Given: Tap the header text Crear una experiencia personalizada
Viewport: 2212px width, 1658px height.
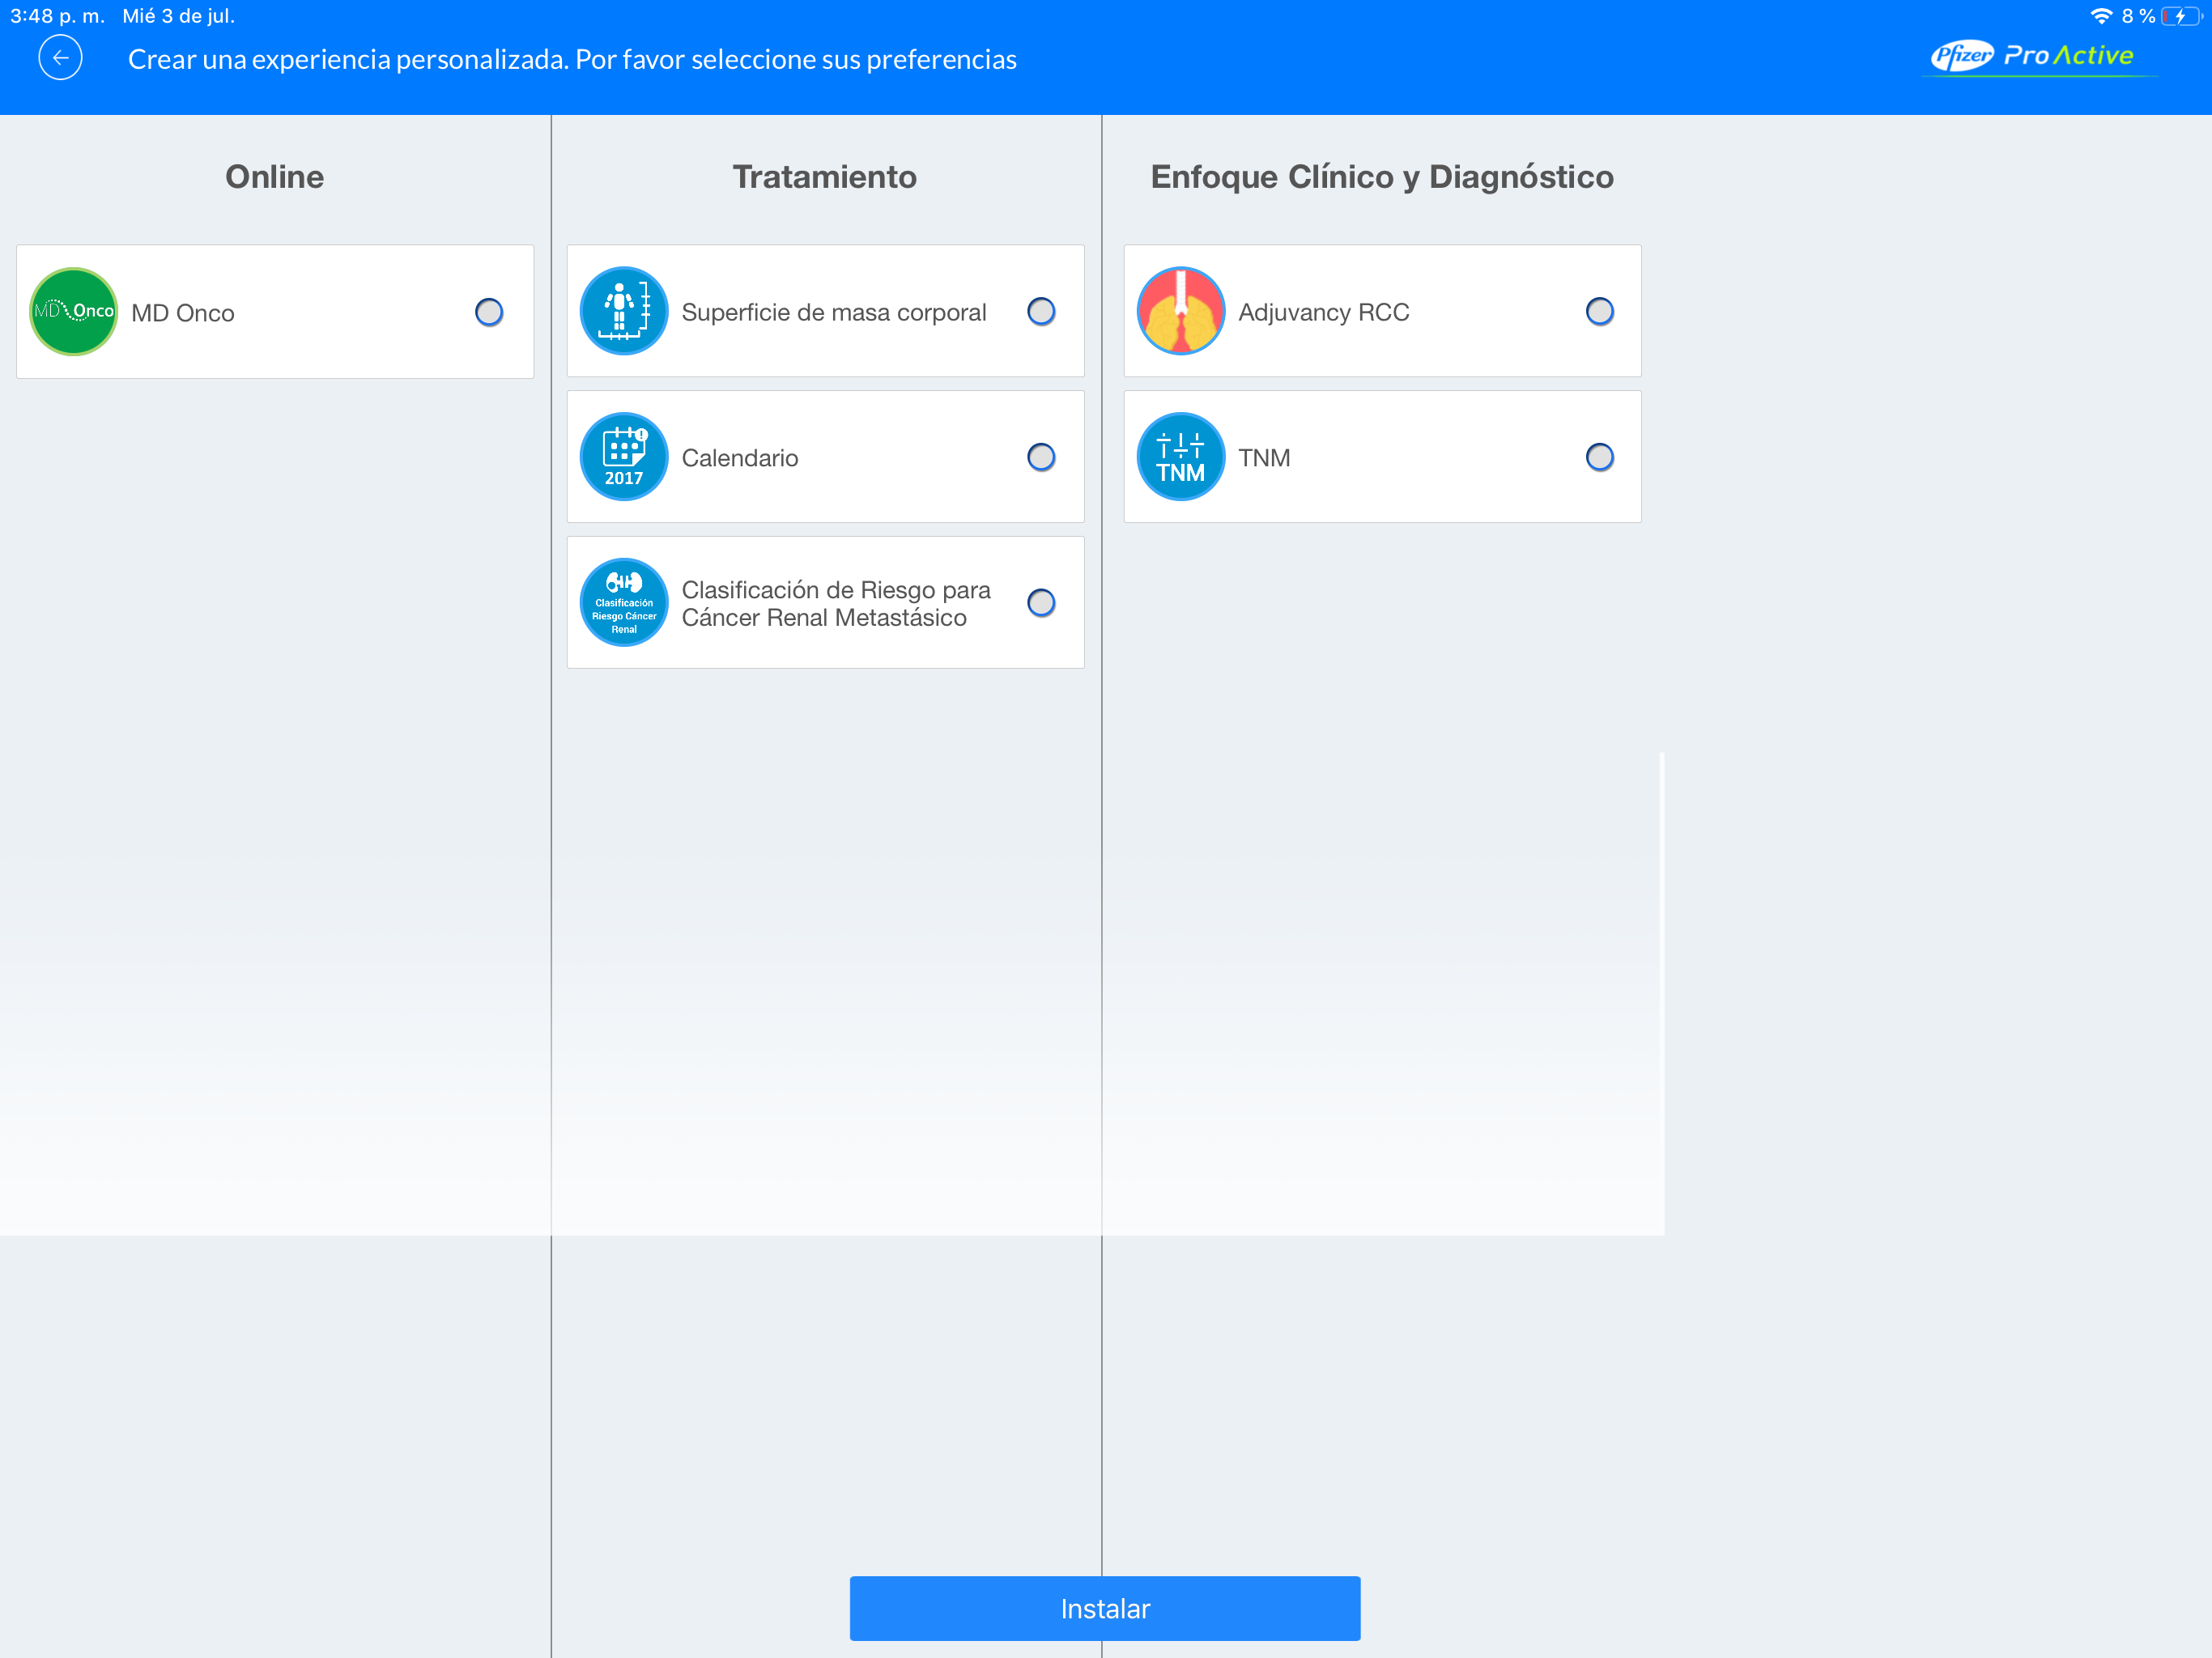Looking at the screenshot, I should pyautogui.click(x=572, y=59).
